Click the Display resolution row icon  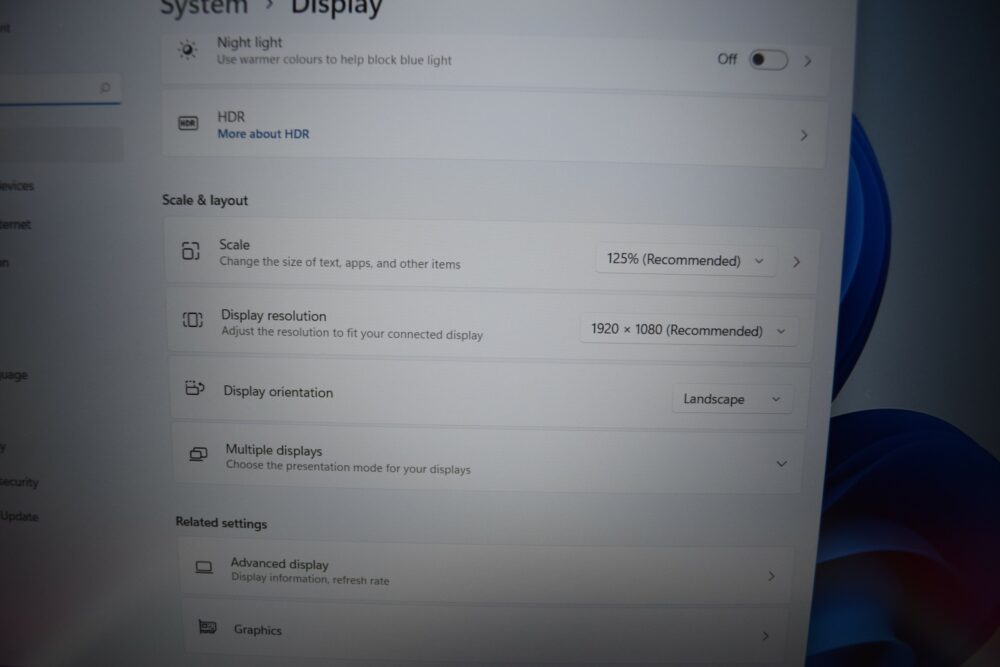[x=193, y=319]
